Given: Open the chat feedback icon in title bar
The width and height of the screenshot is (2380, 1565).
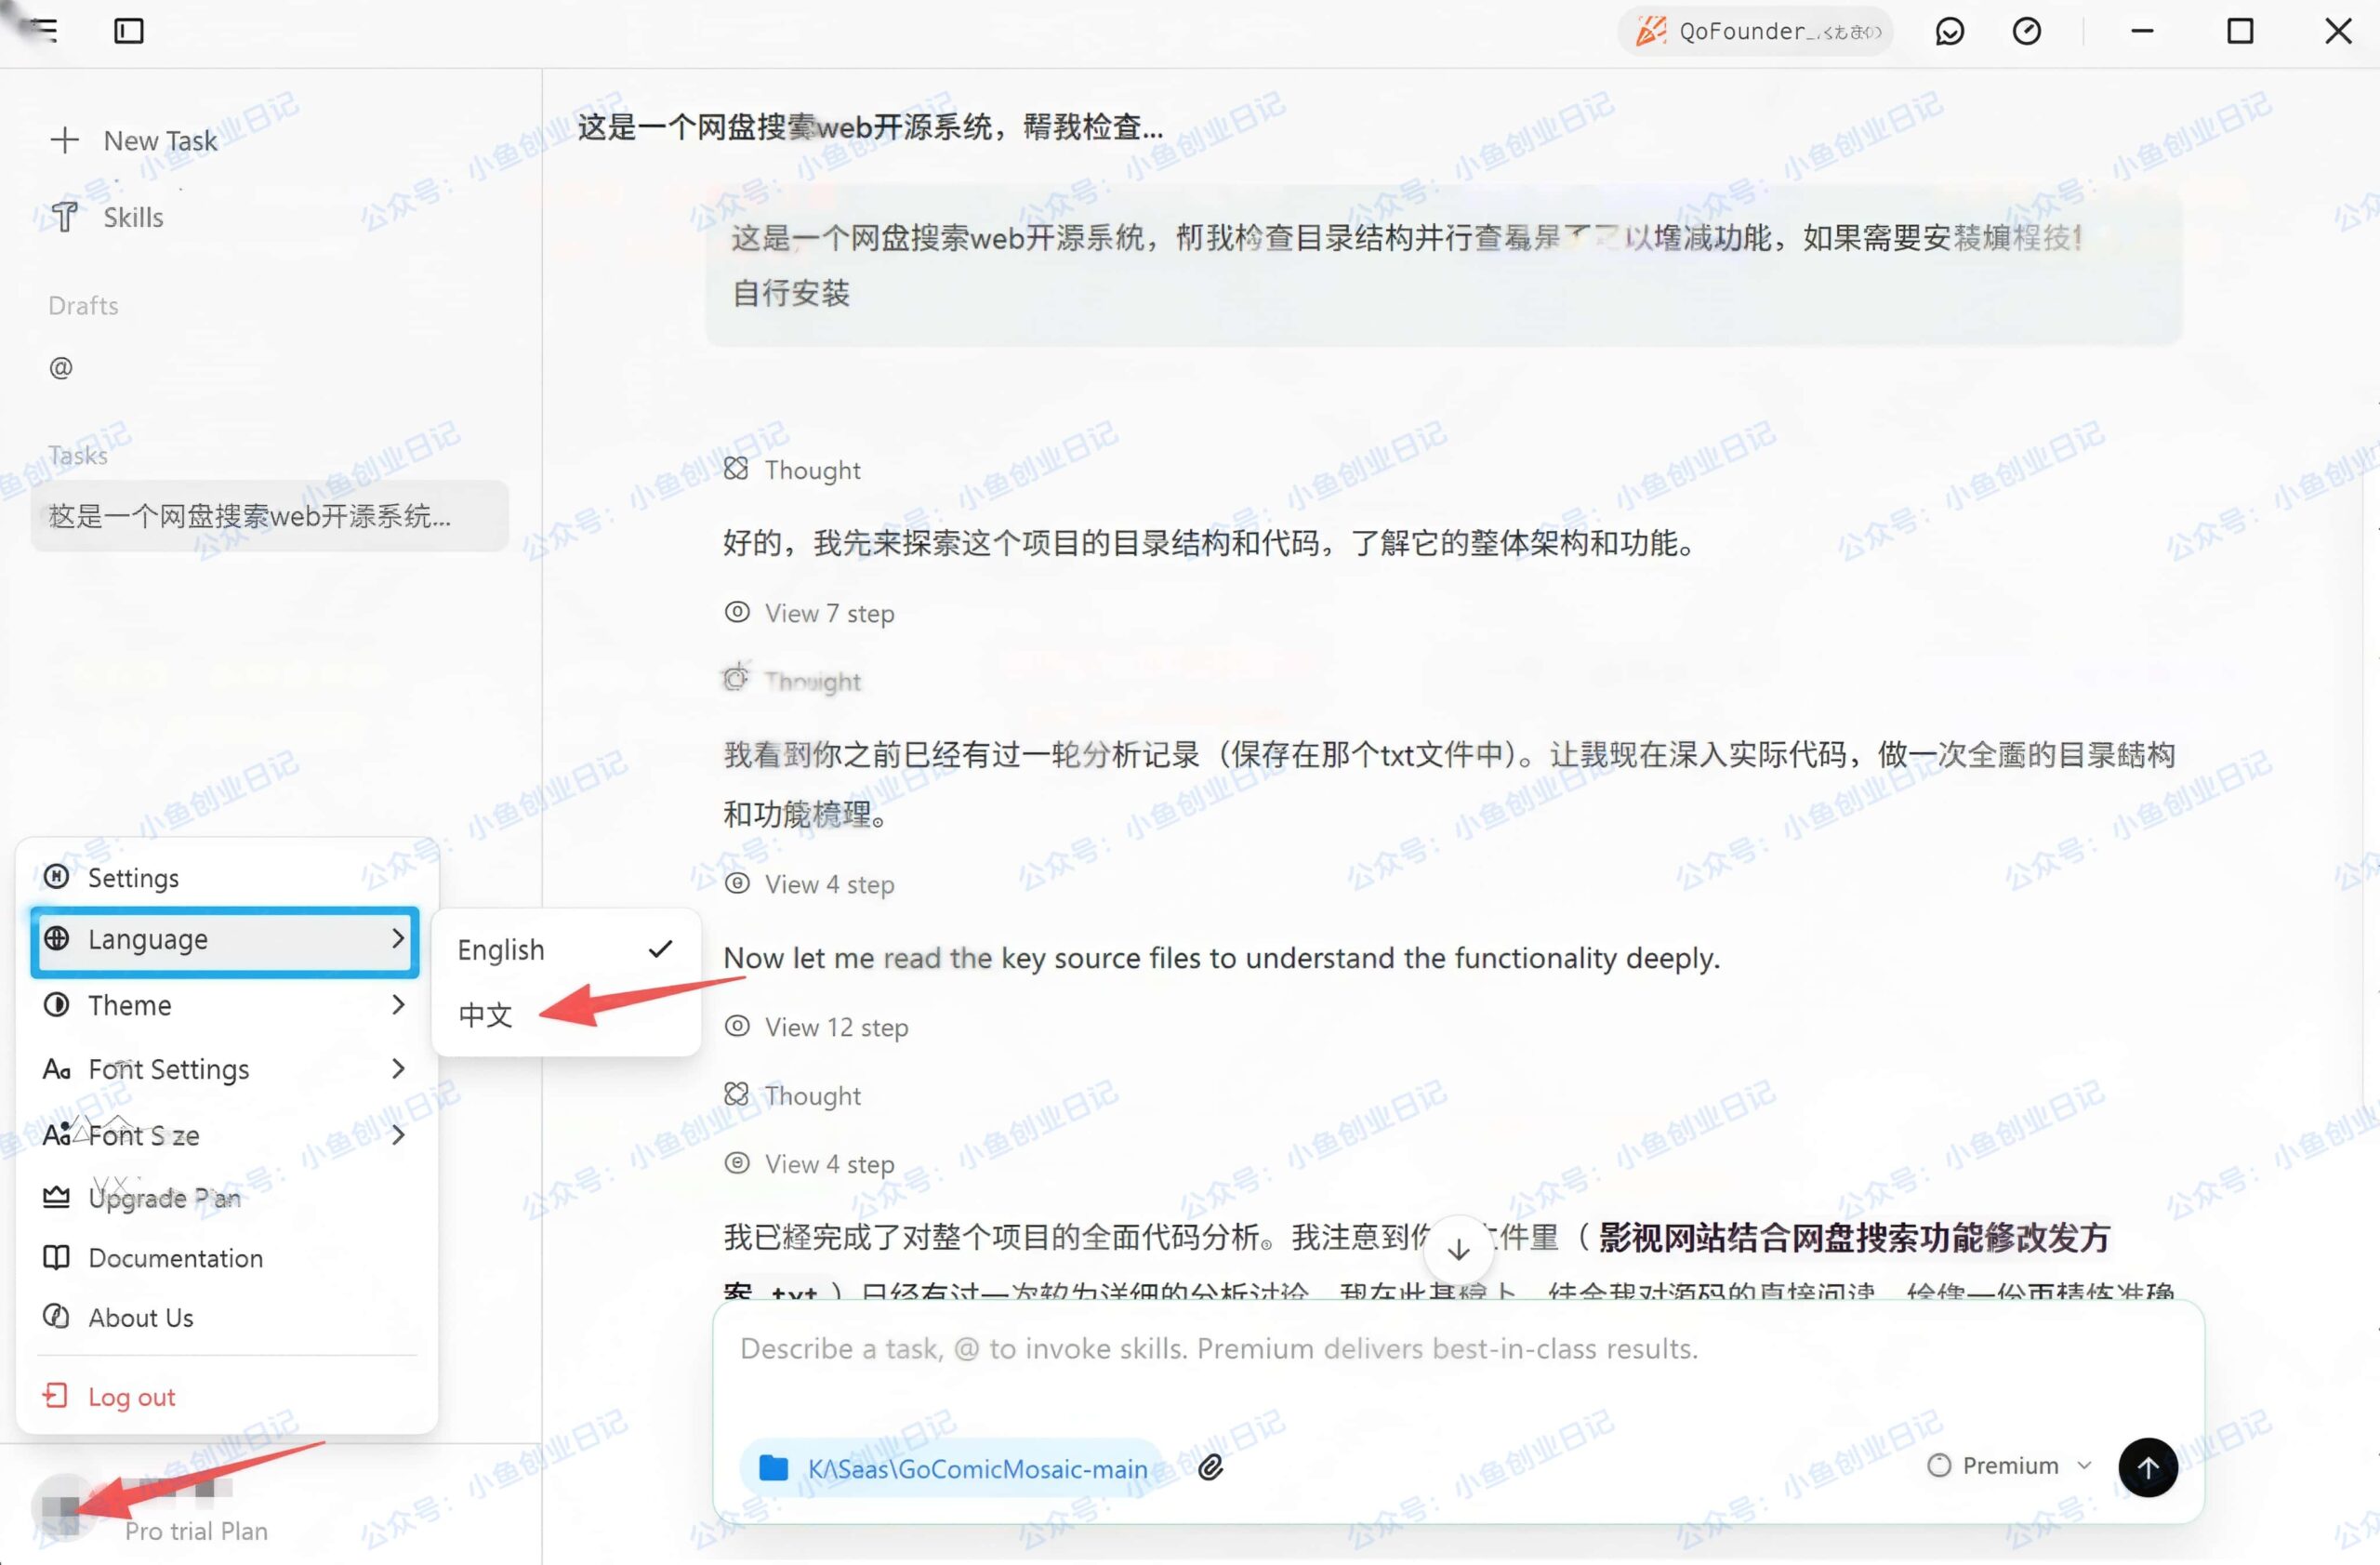Looking at the screenshot, I should tap(1950, 31).
